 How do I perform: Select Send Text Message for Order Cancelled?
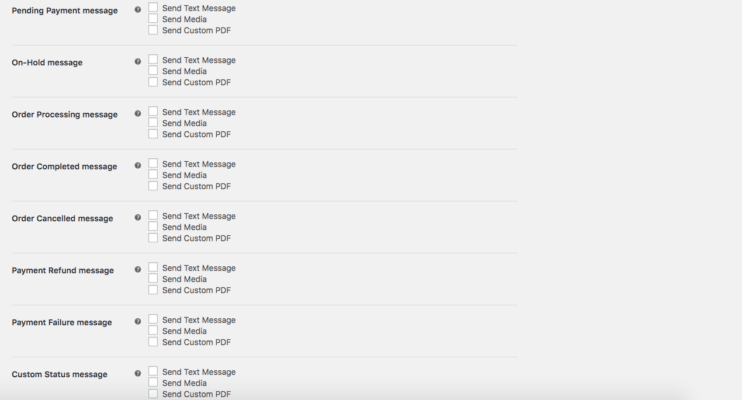(153, 215)
